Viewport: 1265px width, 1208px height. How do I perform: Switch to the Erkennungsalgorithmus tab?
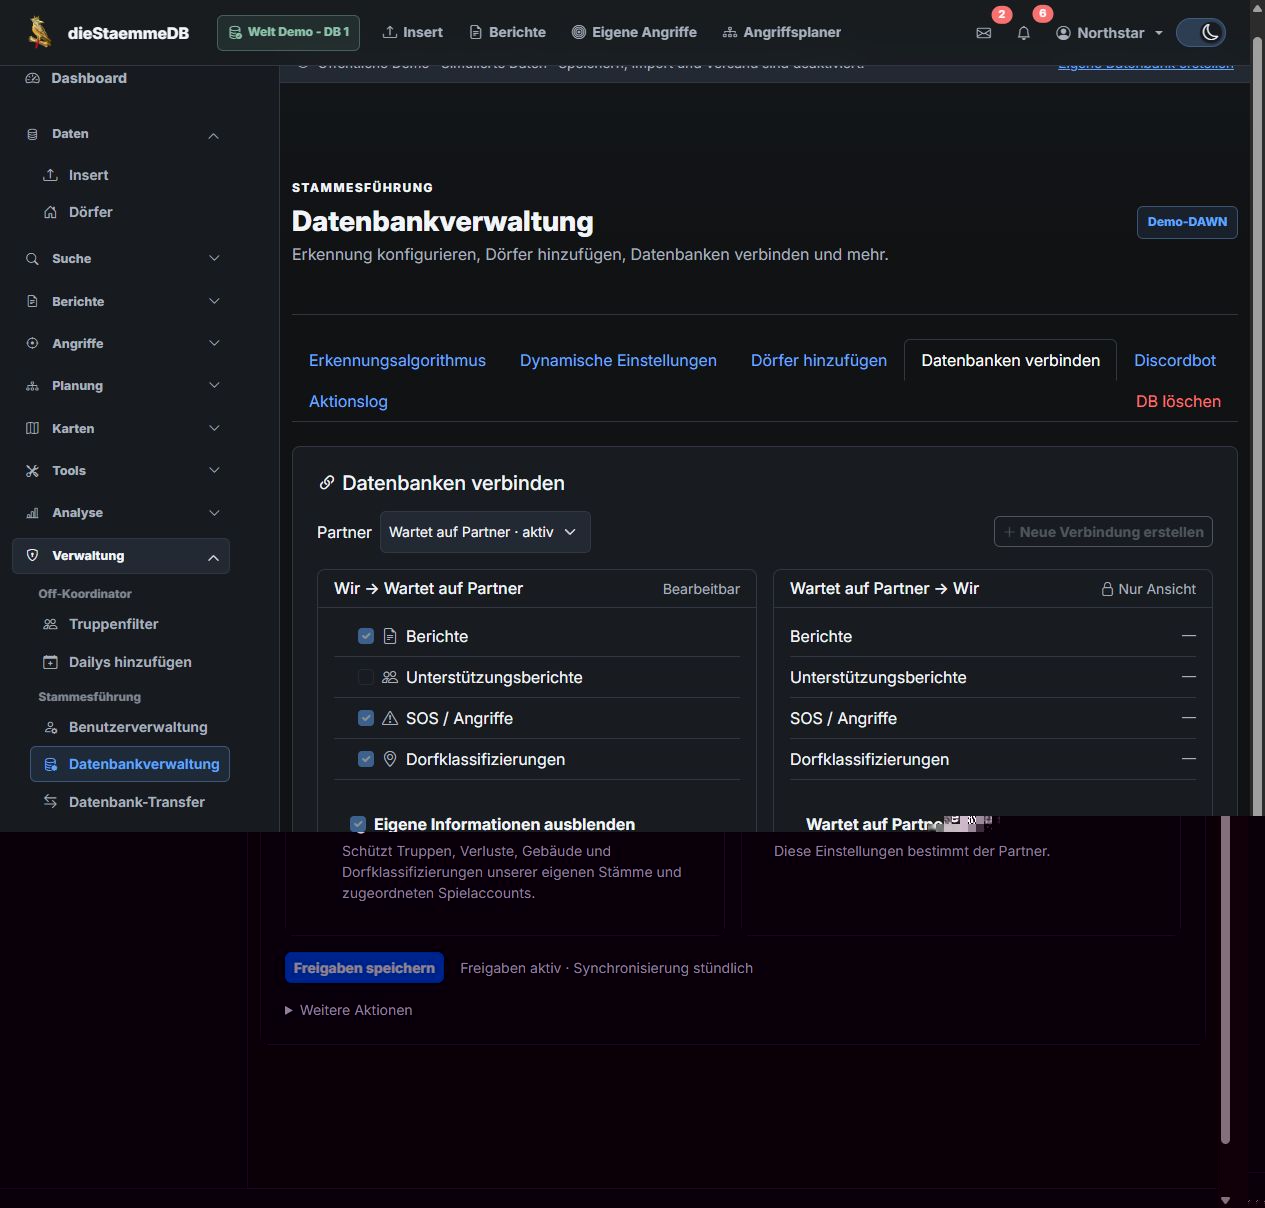pyautogui.click(x=397, y=360)
